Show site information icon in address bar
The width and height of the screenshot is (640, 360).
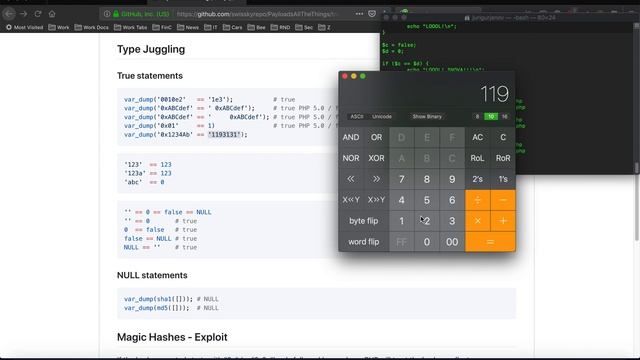(x=107, y=14)
